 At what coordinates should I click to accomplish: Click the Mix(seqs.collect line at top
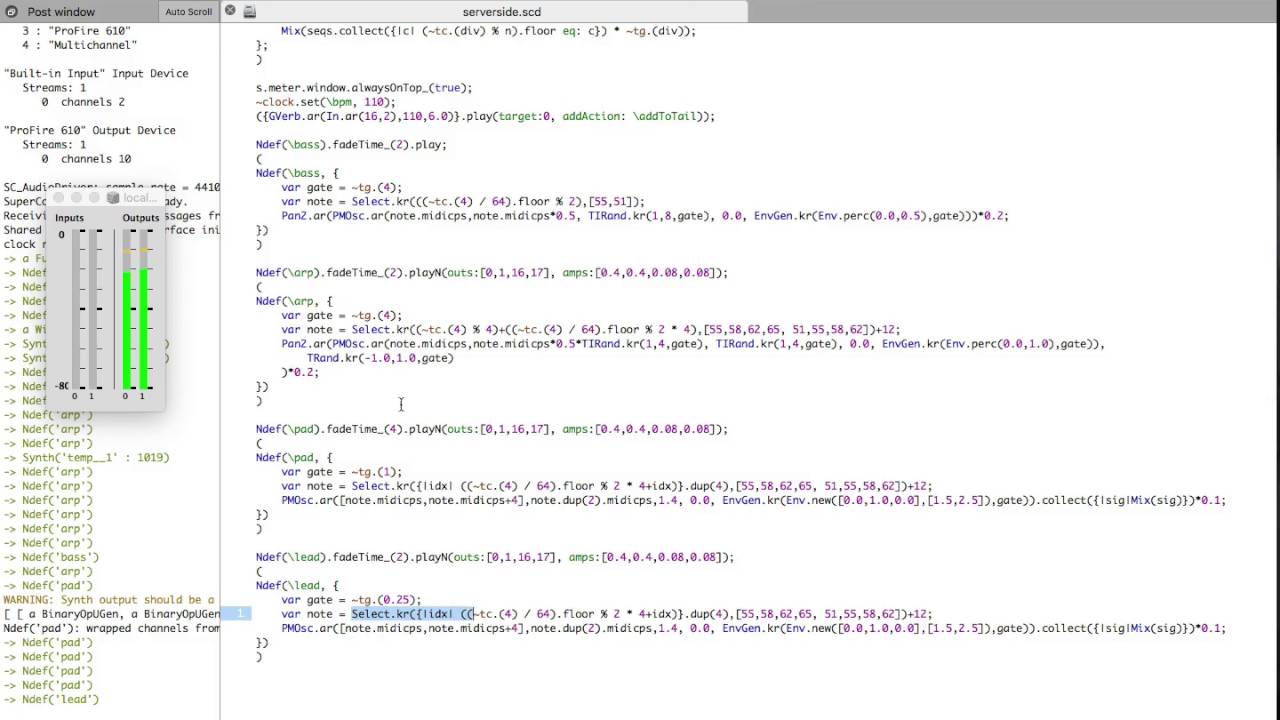[488, 31]
